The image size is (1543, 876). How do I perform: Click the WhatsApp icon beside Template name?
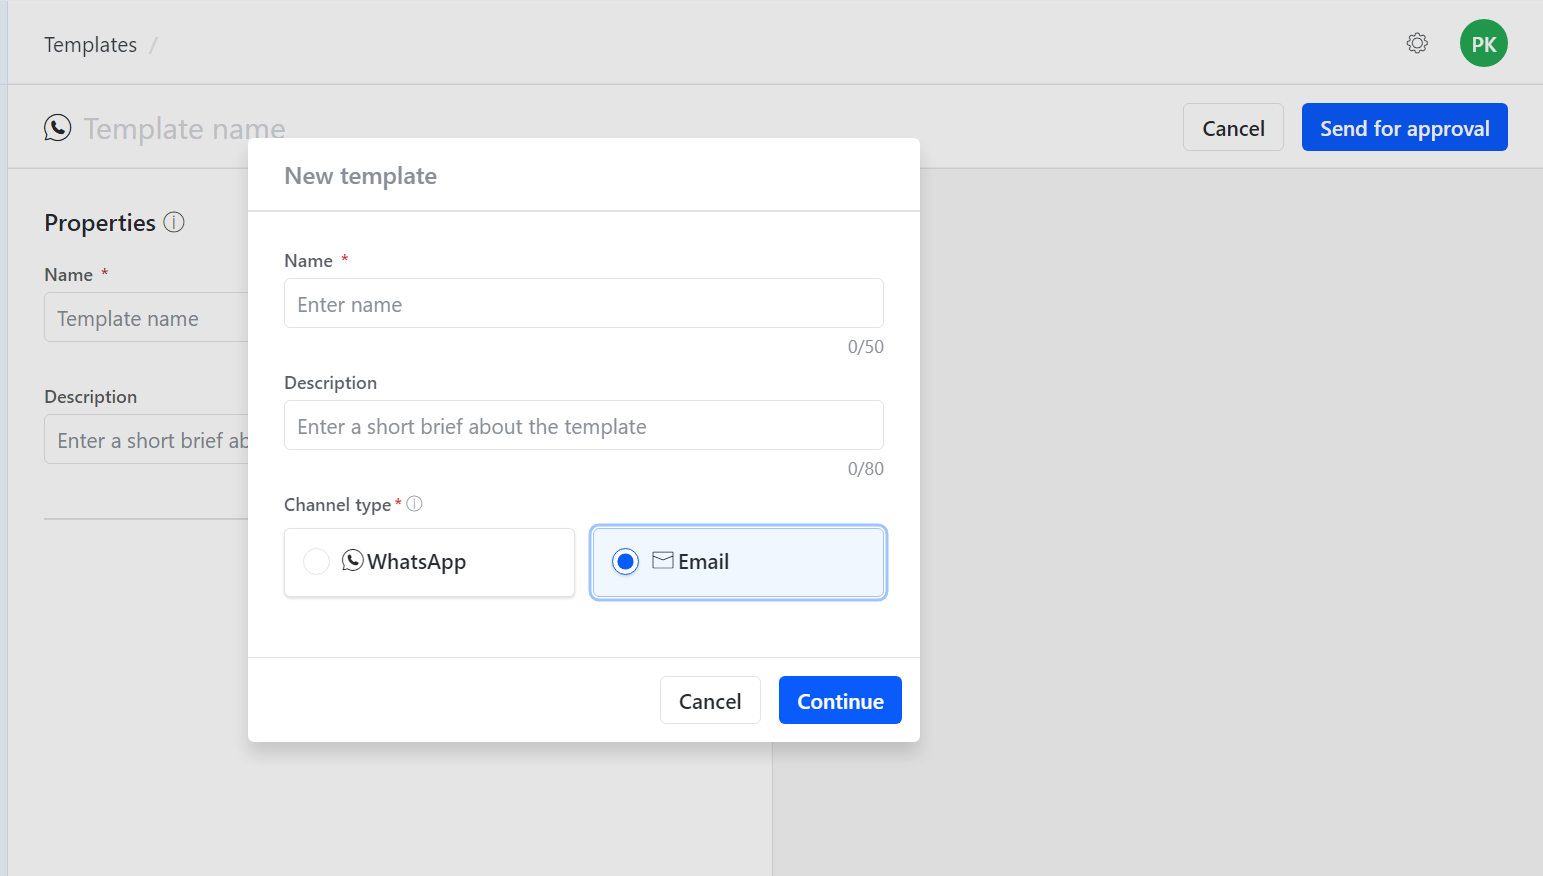(x=58, y=128)
